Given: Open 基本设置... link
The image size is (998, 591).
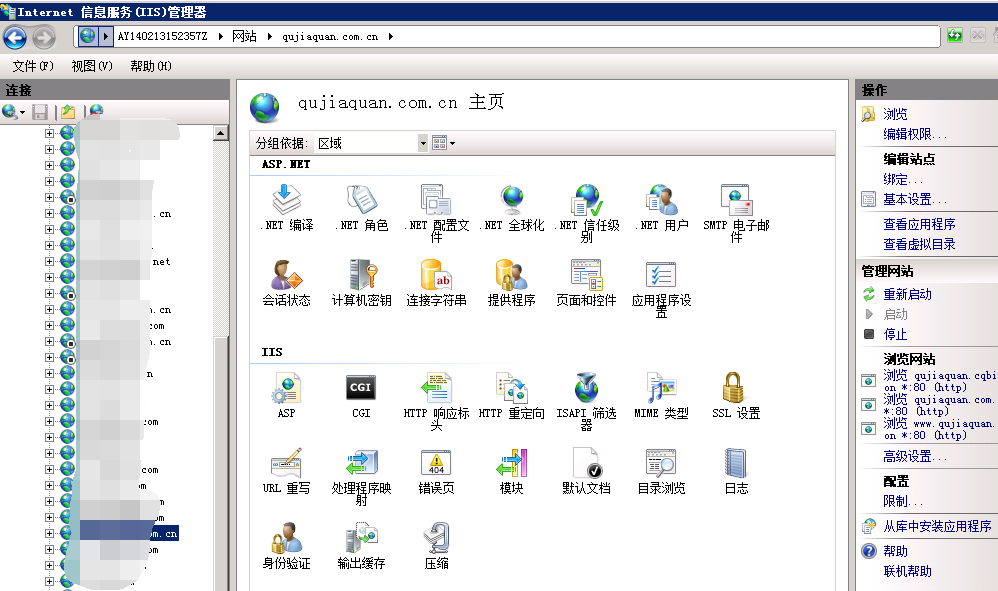Looking at the screenshot, I should [x=915, y=200].
